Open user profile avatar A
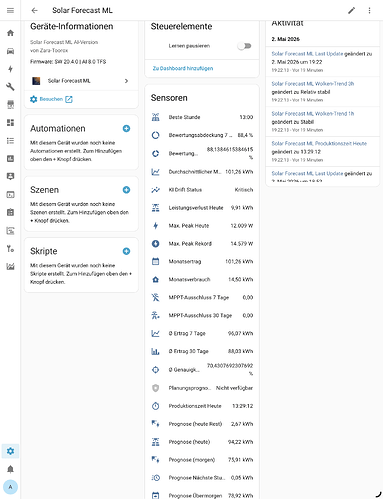 10,487
